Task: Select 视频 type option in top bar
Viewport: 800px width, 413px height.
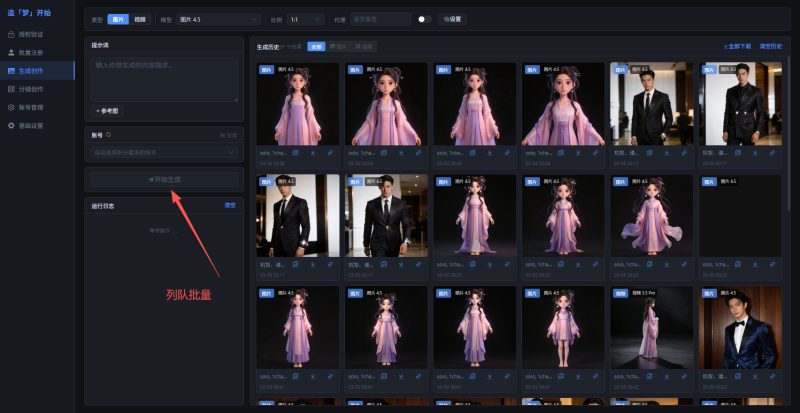Action: pos(140,19)
